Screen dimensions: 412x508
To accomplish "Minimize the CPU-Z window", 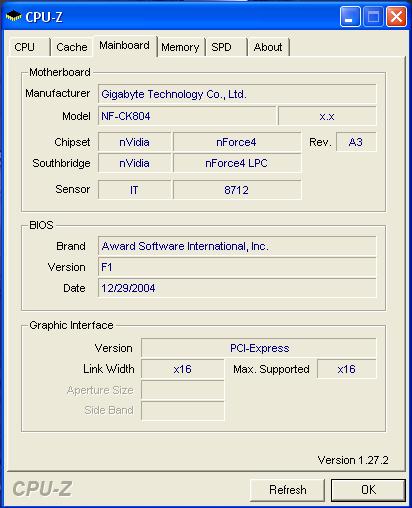I will click(350, 17).
